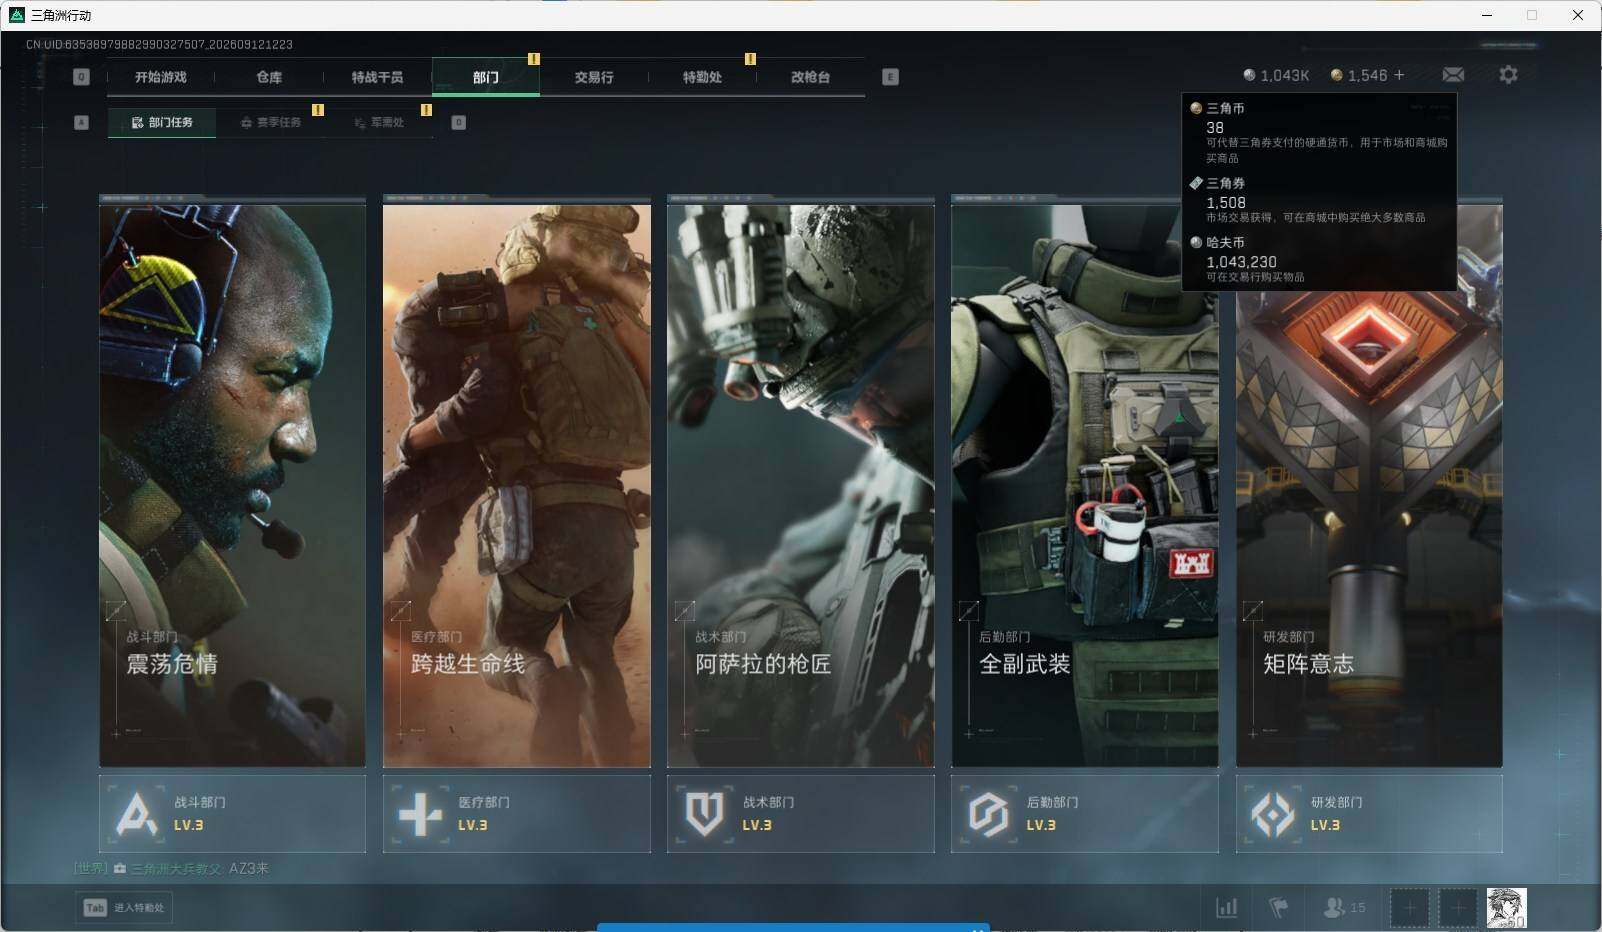
Task: Open the 仓库 tab
Action: 269,77
